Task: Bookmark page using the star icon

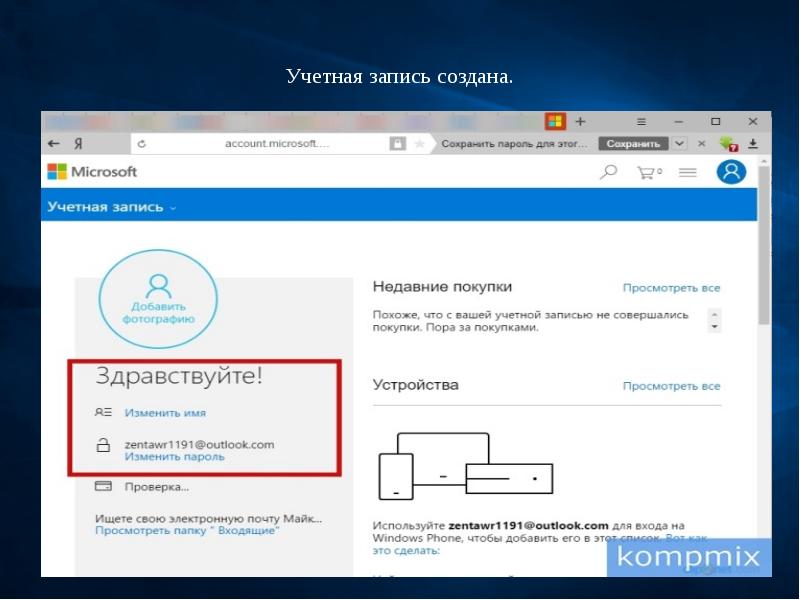Action: [x=419, y=144]
